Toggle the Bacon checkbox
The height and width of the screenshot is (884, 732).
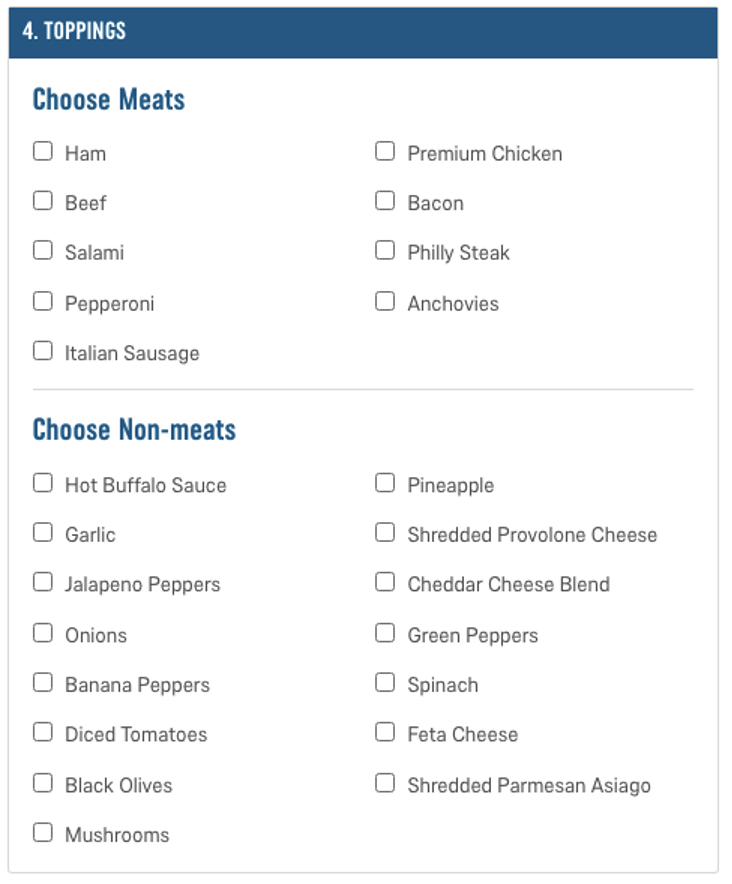[385, 202]
